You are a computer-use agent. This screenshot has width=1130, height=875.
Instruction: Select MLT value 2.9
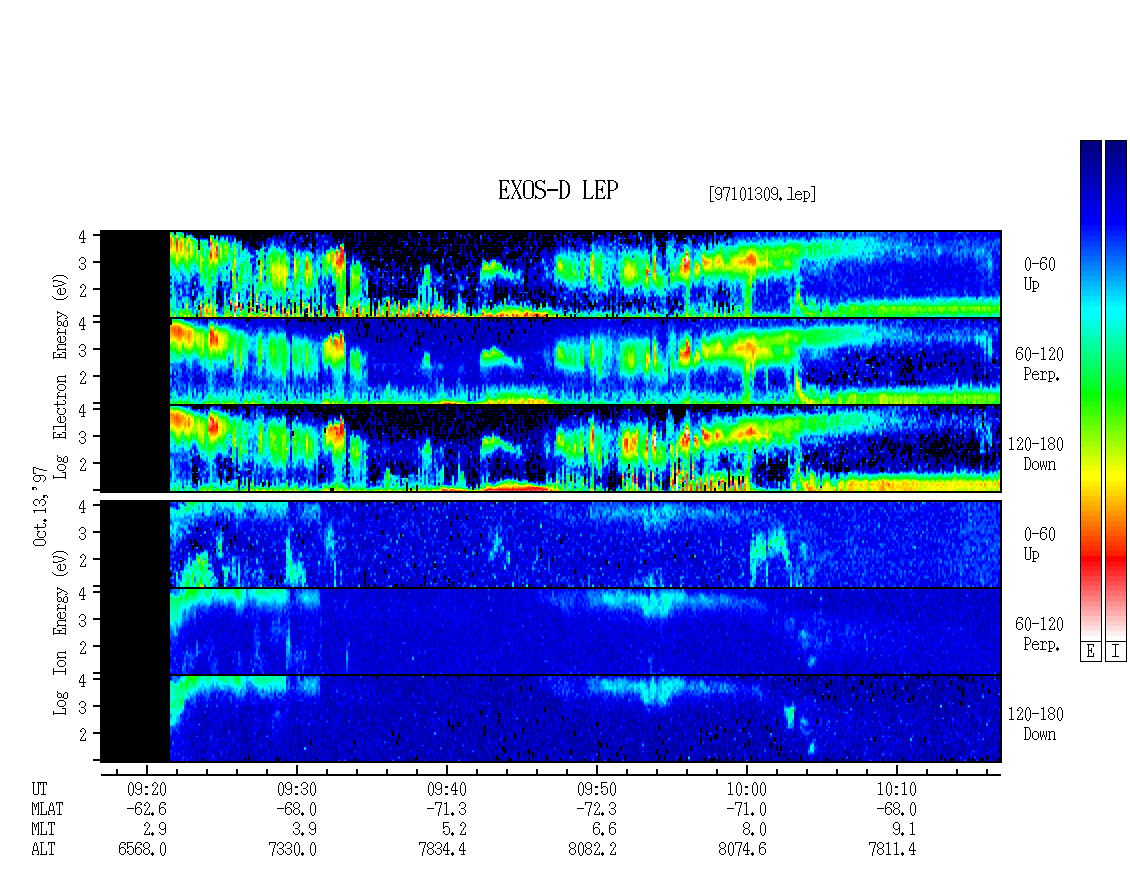(155, 830)
